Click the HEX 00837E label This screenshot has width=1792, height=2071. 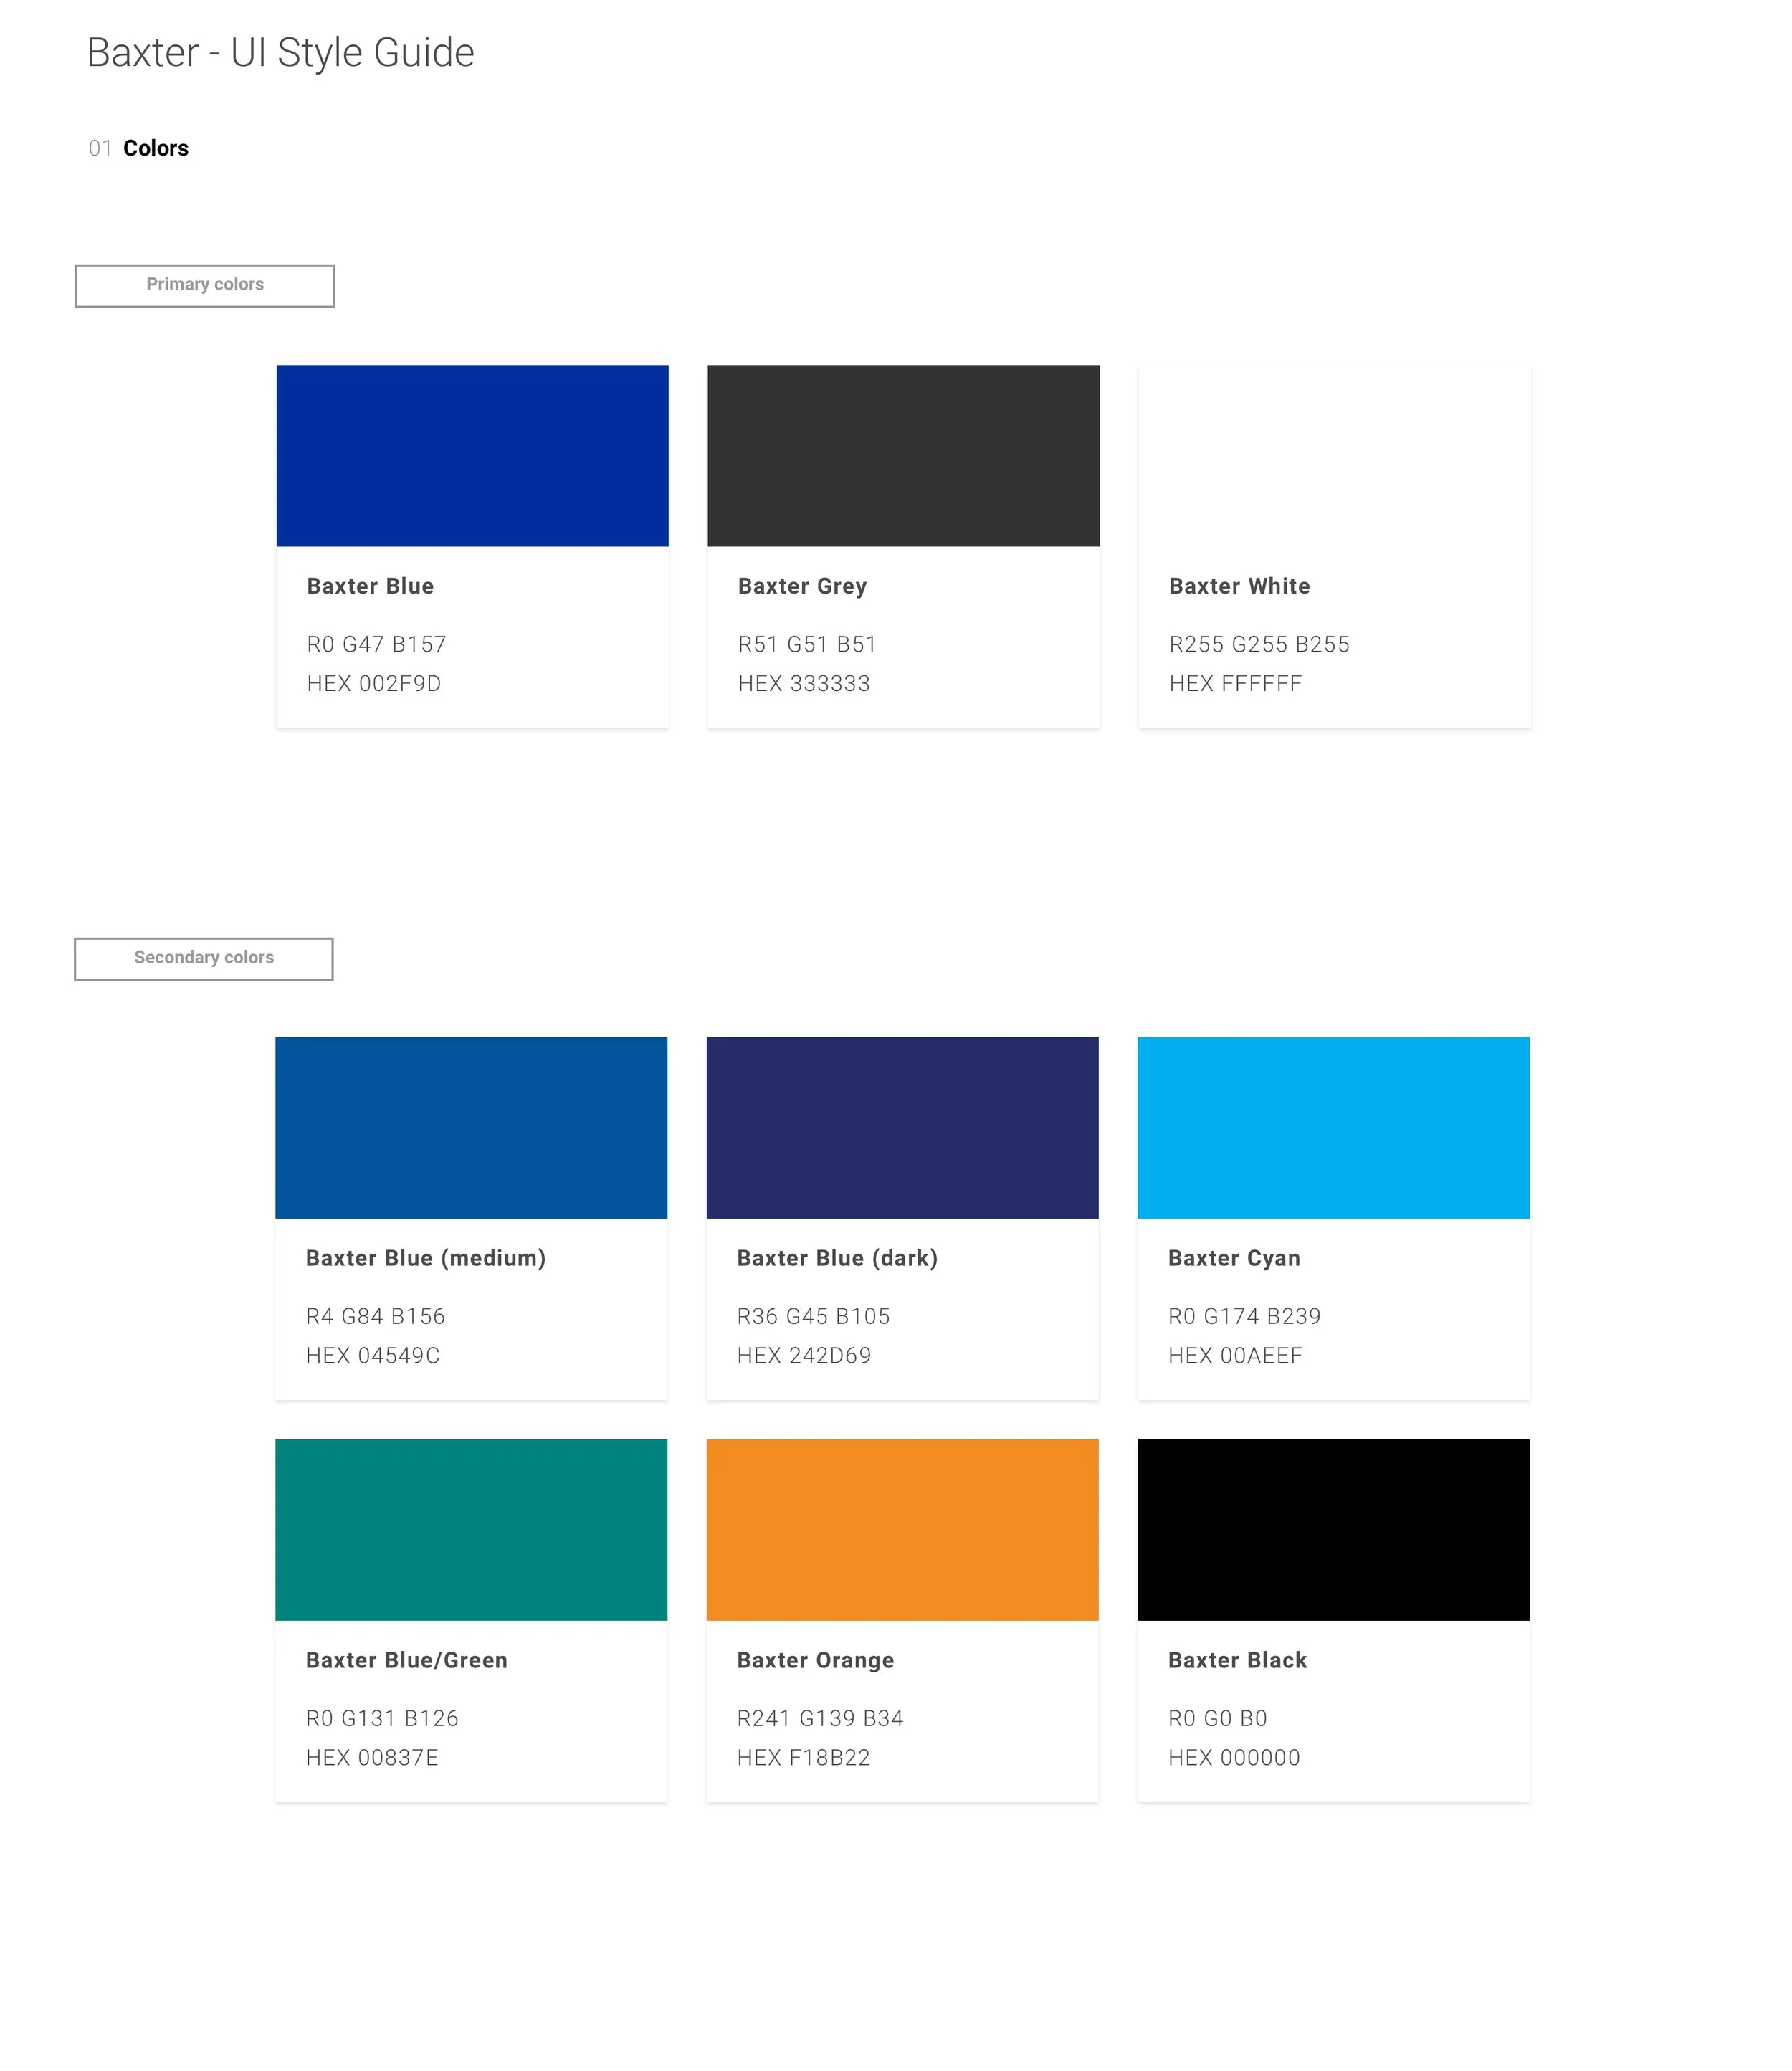tap(372, 1757)
